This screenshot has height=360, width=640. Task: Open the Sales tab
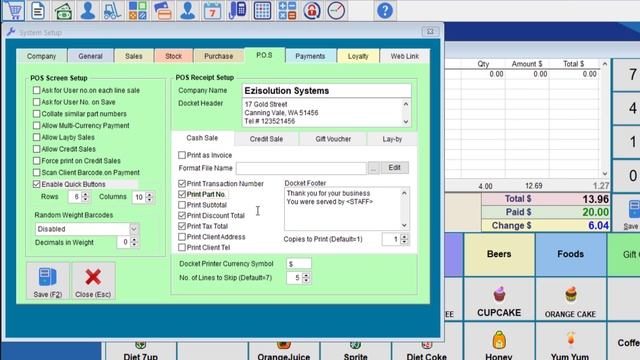pyautogui.click(x=133, y=56)
